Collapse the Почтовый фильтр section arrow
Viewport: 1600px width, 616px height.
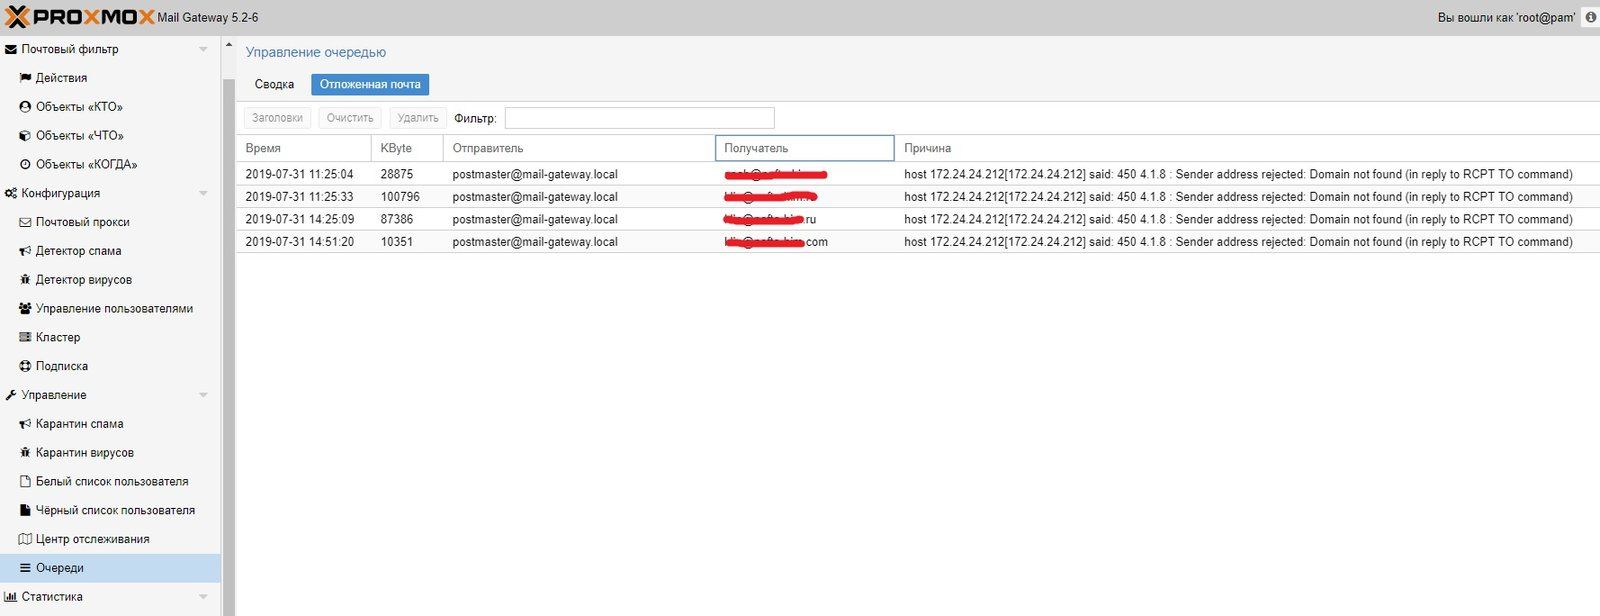[x=203, y=49]
